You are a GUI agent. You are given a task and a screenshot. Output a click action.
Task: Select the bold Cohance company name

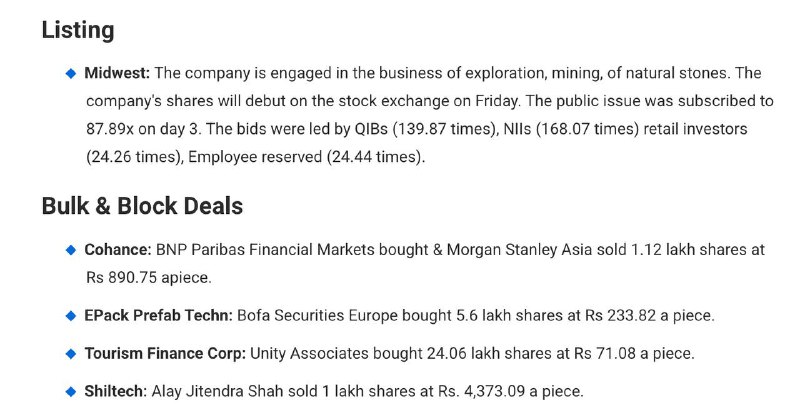(x=118, y=249)
